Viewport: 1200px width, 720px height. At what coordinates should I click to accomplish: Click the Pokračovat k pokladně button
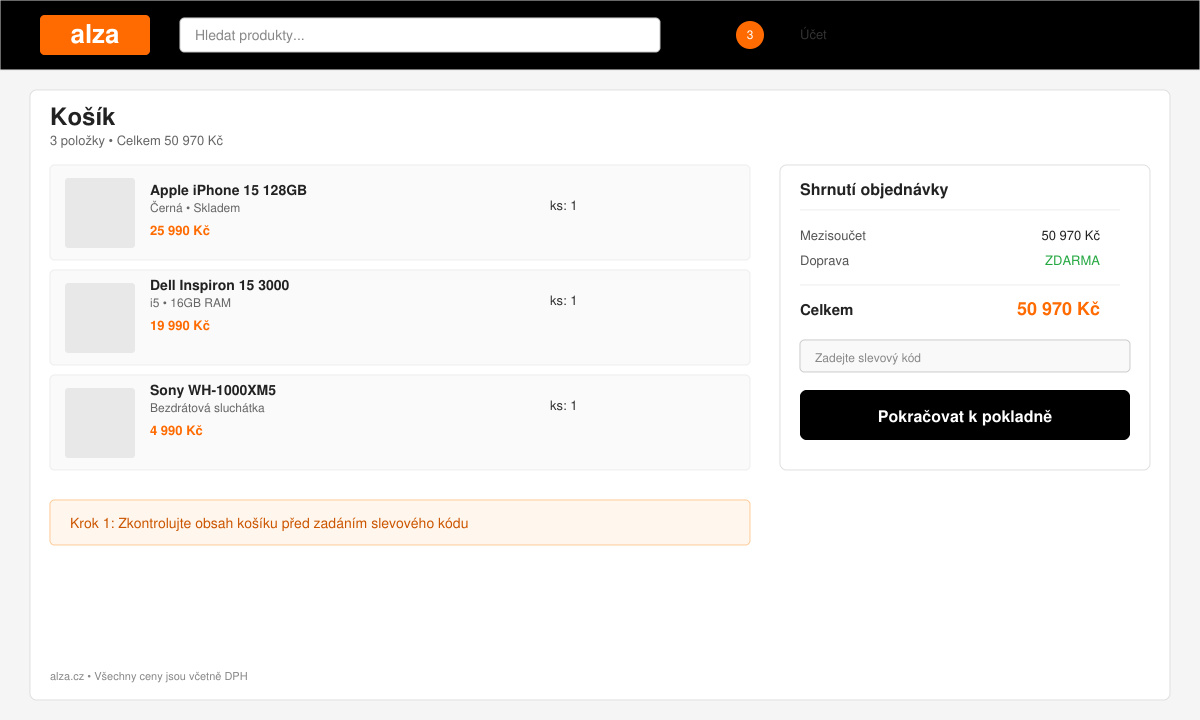tap(965, 415)
